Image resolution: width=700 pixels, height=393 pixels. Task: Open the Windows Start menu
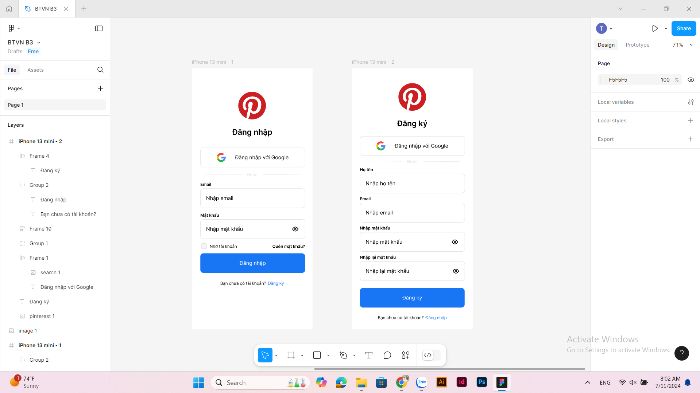(198, 382)
